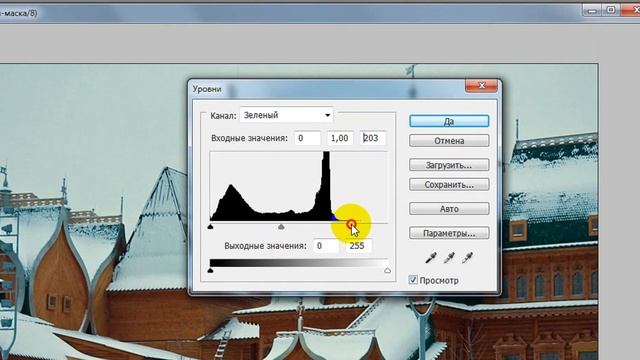Open the Параметры... options button

[x=449, y=233]
